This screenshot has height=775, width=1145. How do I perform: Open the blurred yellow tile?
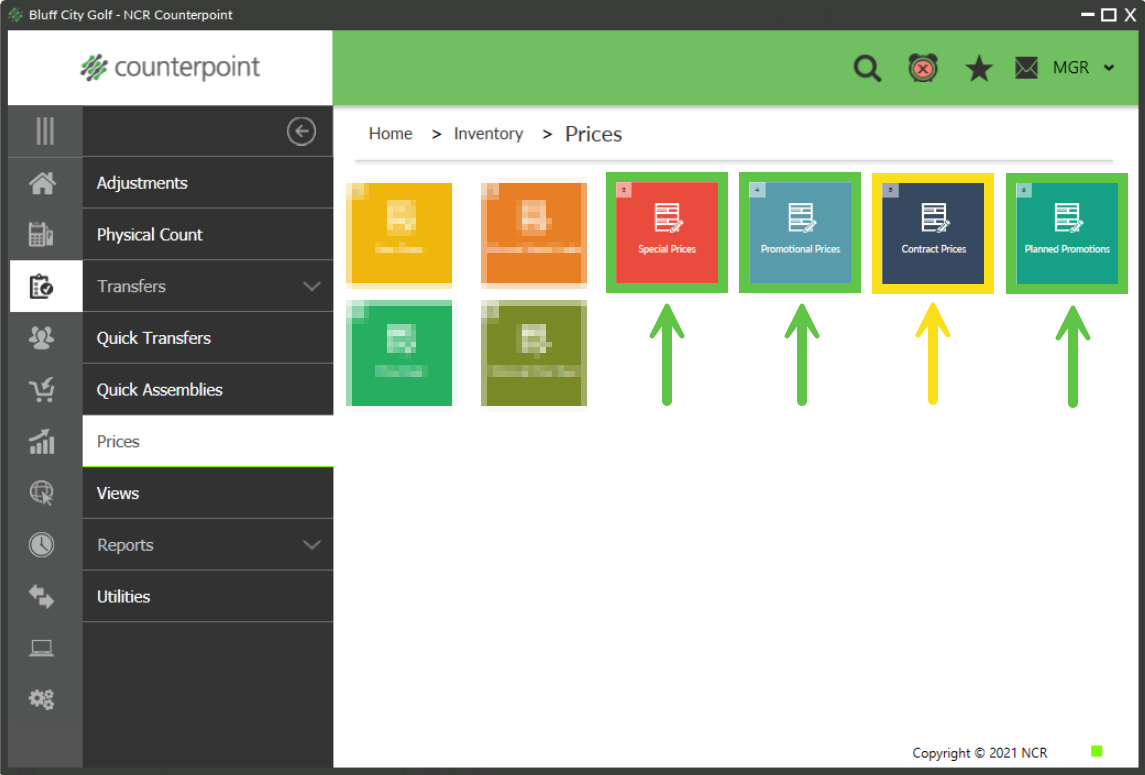tap(399, 233)
